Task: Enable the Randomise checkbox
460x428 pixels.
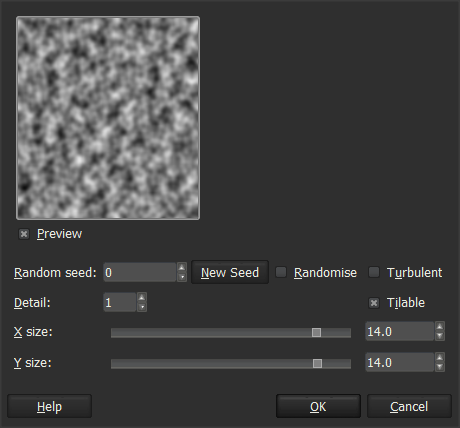Action: click(x=281, y=272)
